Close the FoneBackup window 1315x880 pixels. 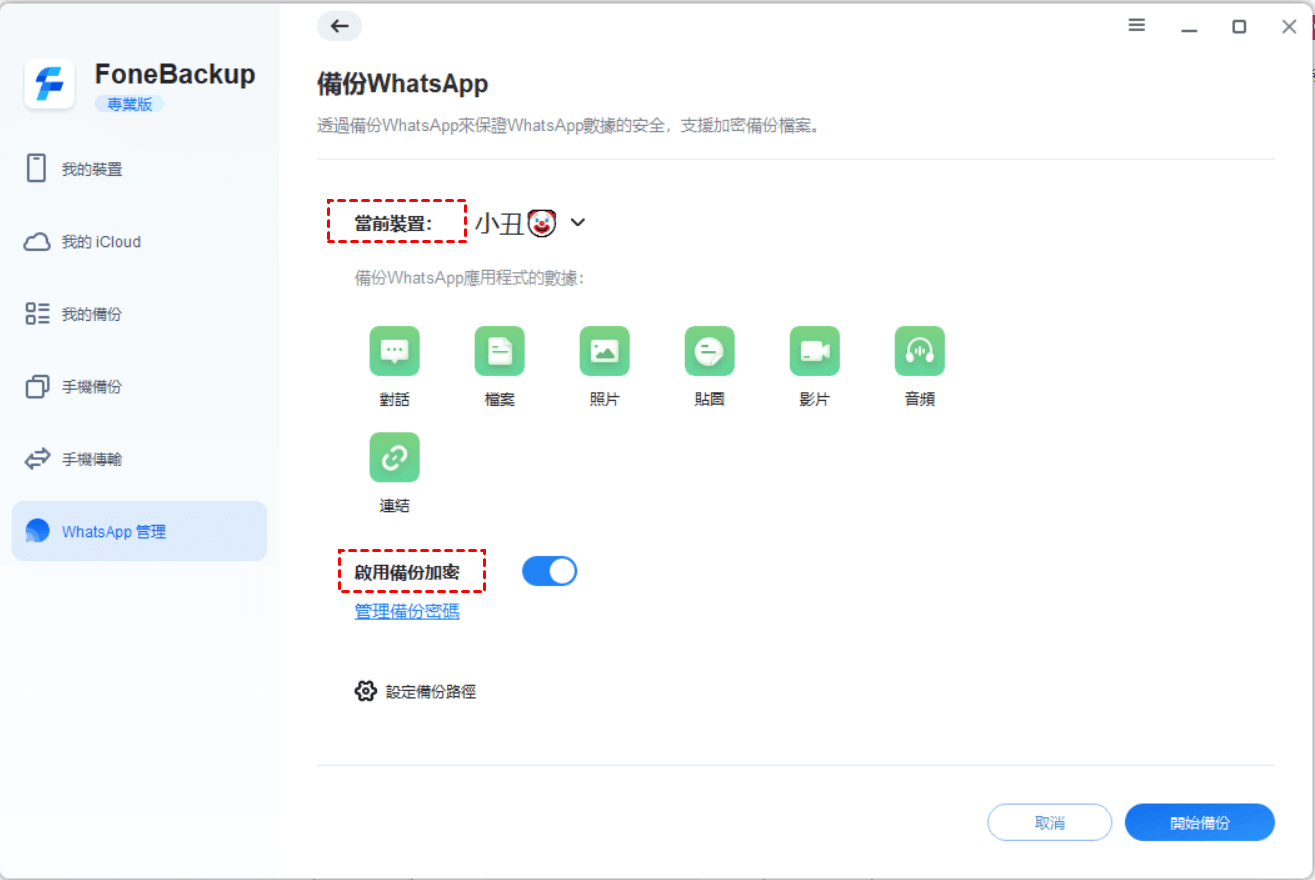point(1290,27)
